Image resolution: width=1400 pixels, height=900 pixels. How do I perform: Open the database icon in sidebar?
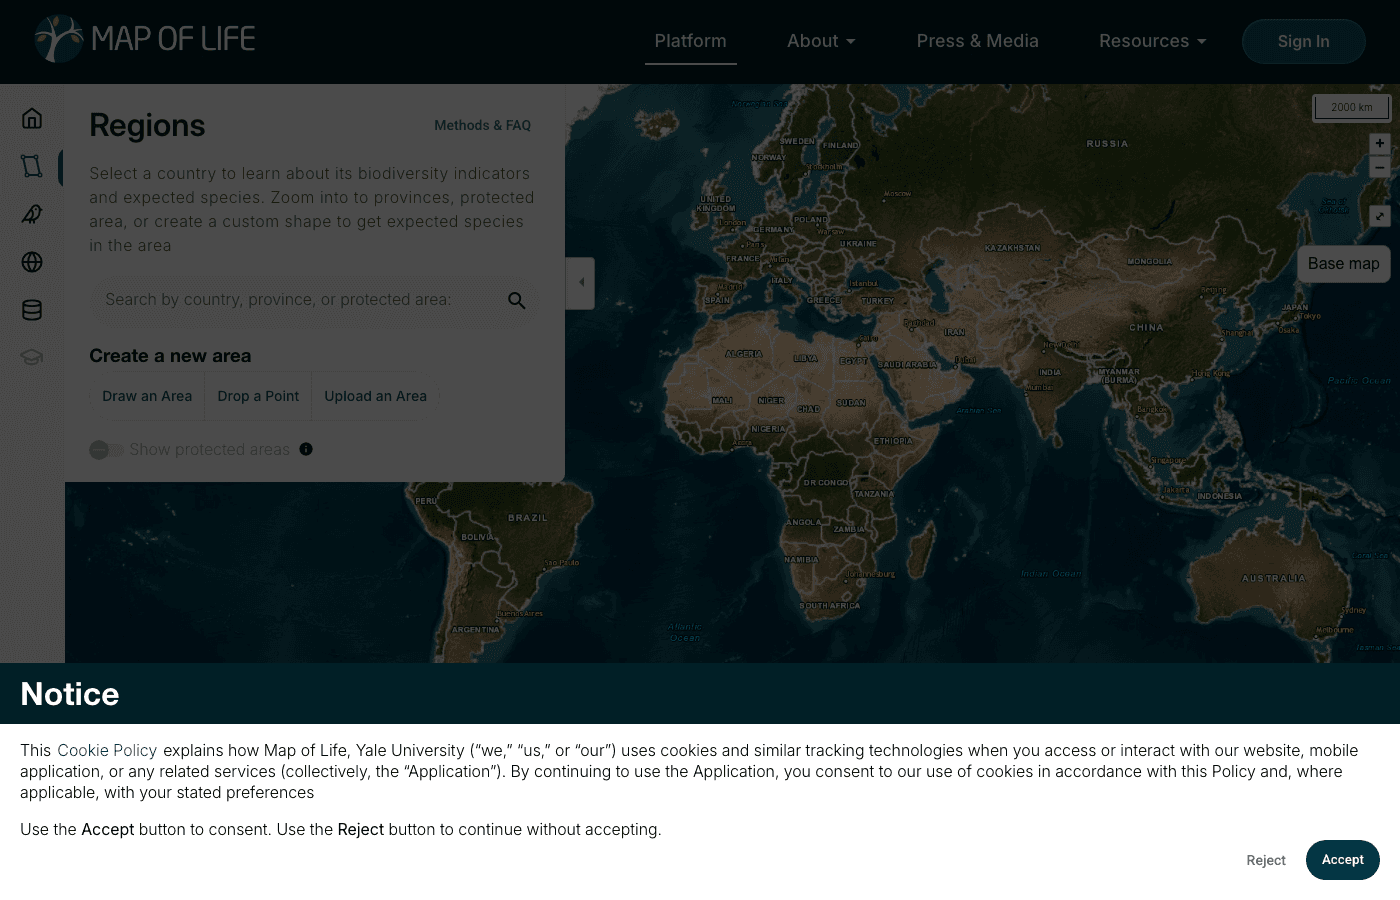click(32, 310)
